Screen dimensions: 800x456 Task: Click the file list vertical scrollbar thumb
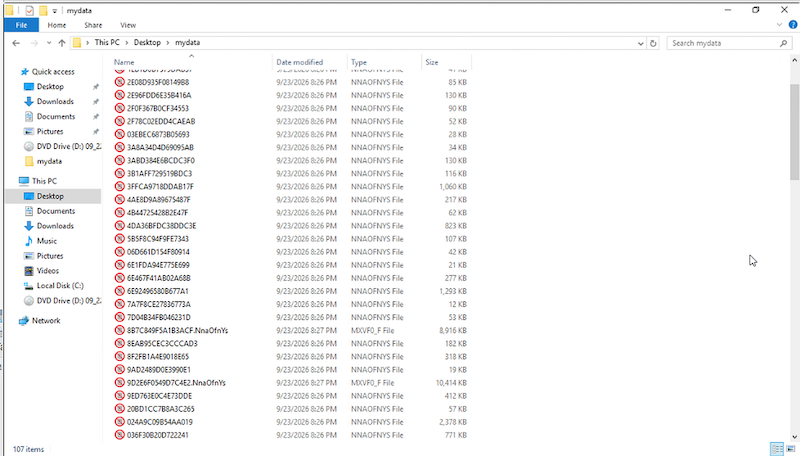tap(794, 132)
